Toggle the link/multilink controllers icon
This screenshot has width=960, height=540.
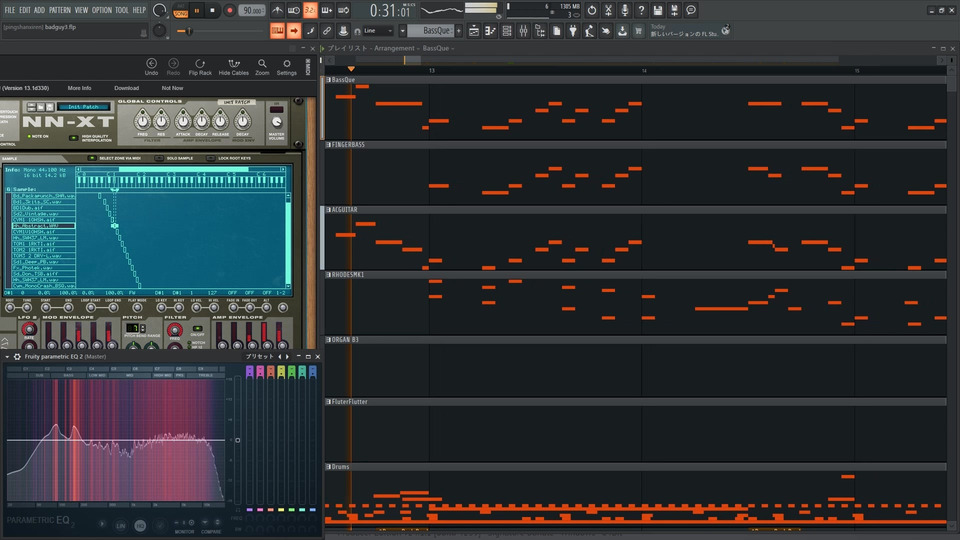[327, 31]
